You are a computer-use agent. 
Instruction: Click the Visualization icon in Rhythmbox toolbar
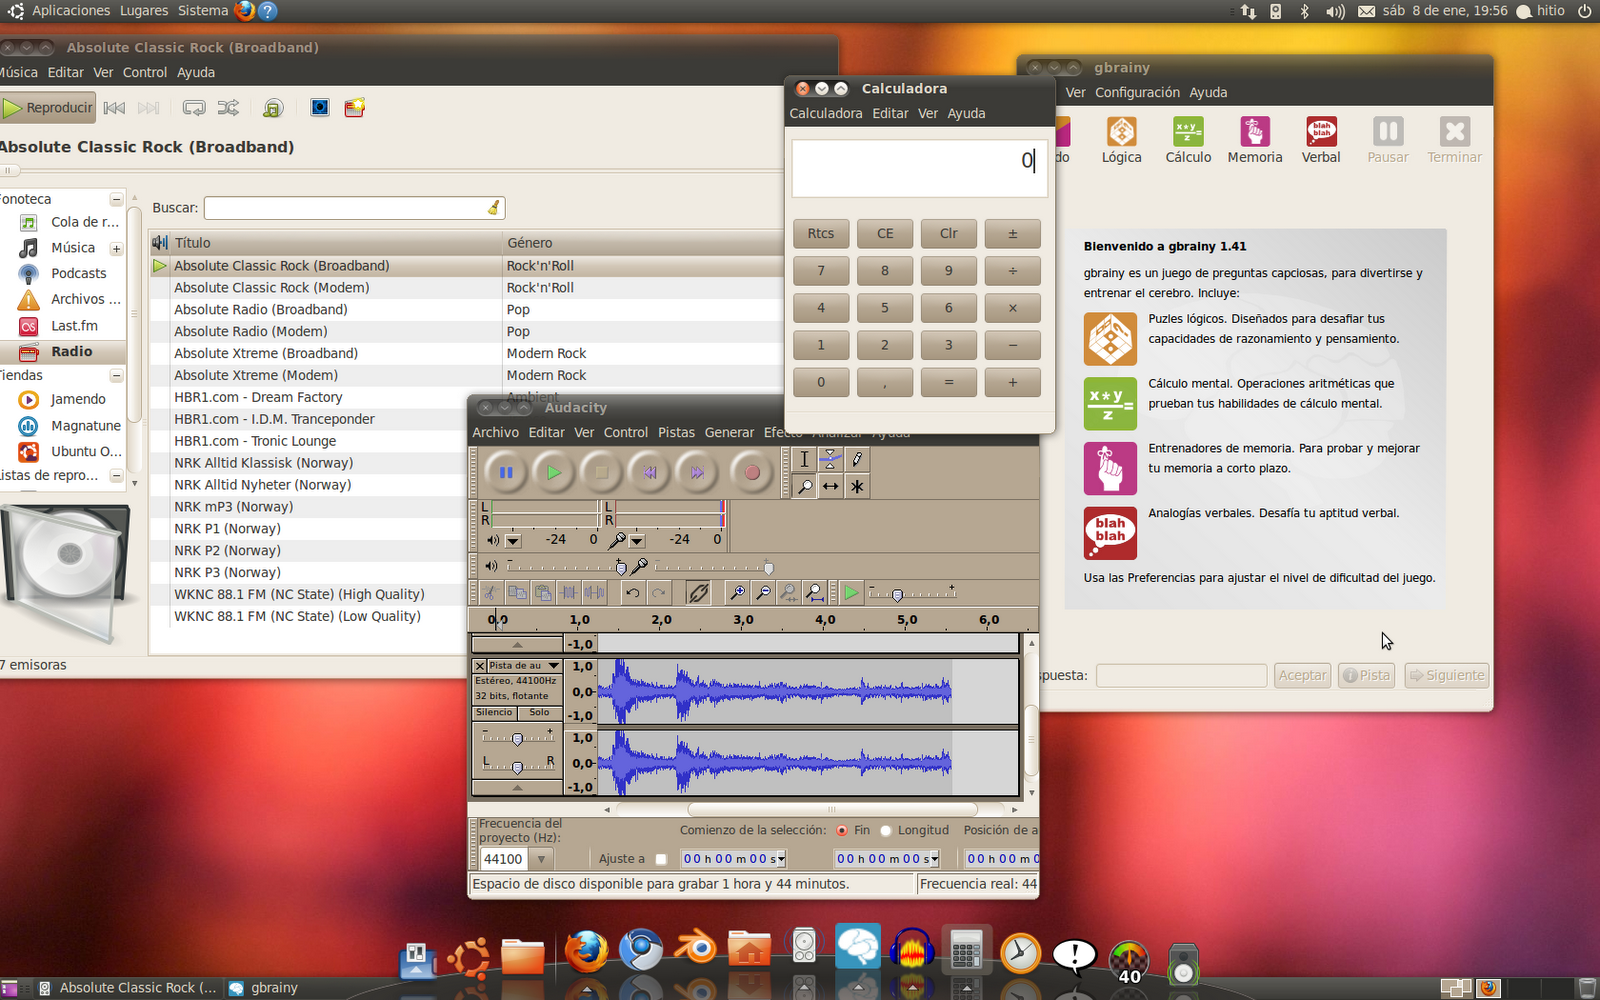(320, 108)
